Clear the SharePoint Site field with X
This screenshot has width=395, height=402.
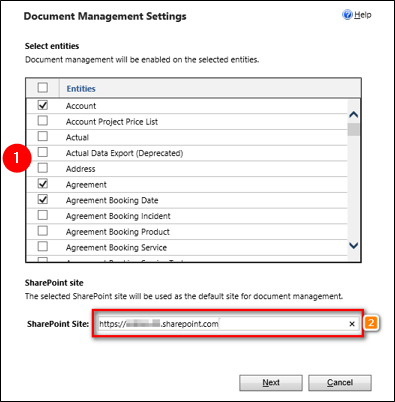[x=352, y=324]
